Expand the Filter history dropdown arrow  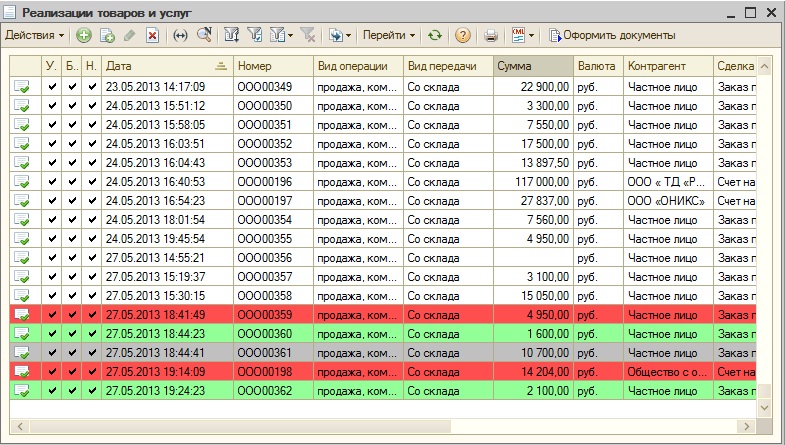click(290, 36)
